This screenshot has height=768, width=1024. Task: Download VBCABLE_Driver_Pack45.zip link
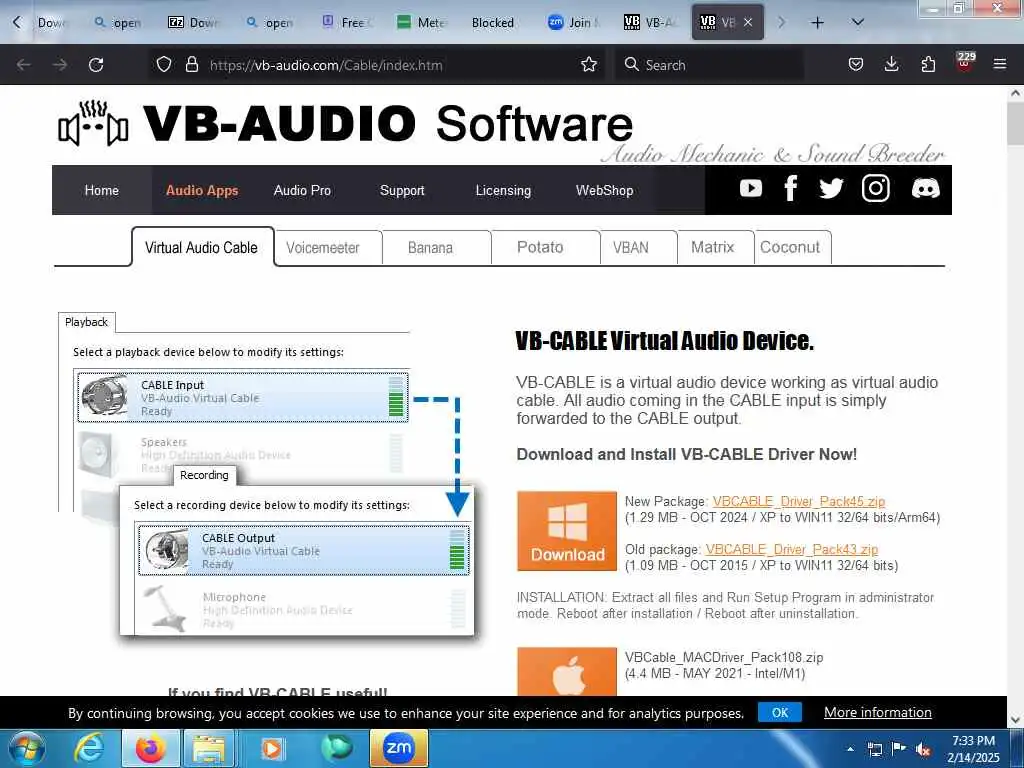point(799,502)
